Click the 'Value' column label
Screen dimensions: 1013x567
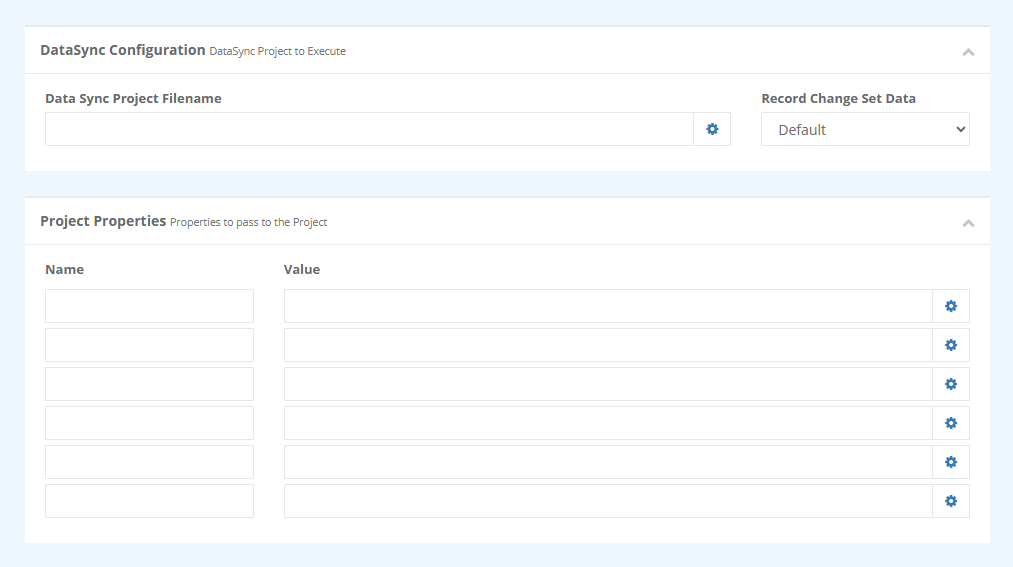pyautogui.click(x=302, y=269)
